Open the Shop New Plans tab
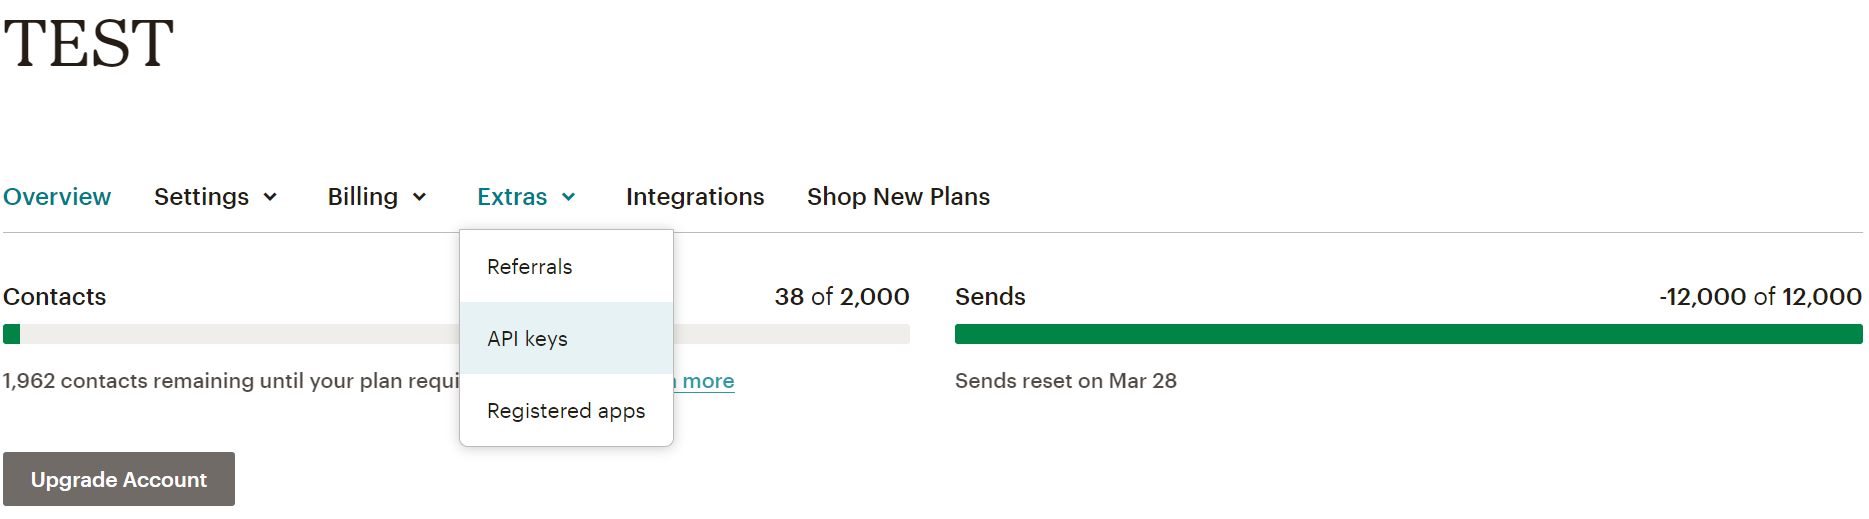The height and width of the screenshot is (519, 1869). click(x=898, y=197)
